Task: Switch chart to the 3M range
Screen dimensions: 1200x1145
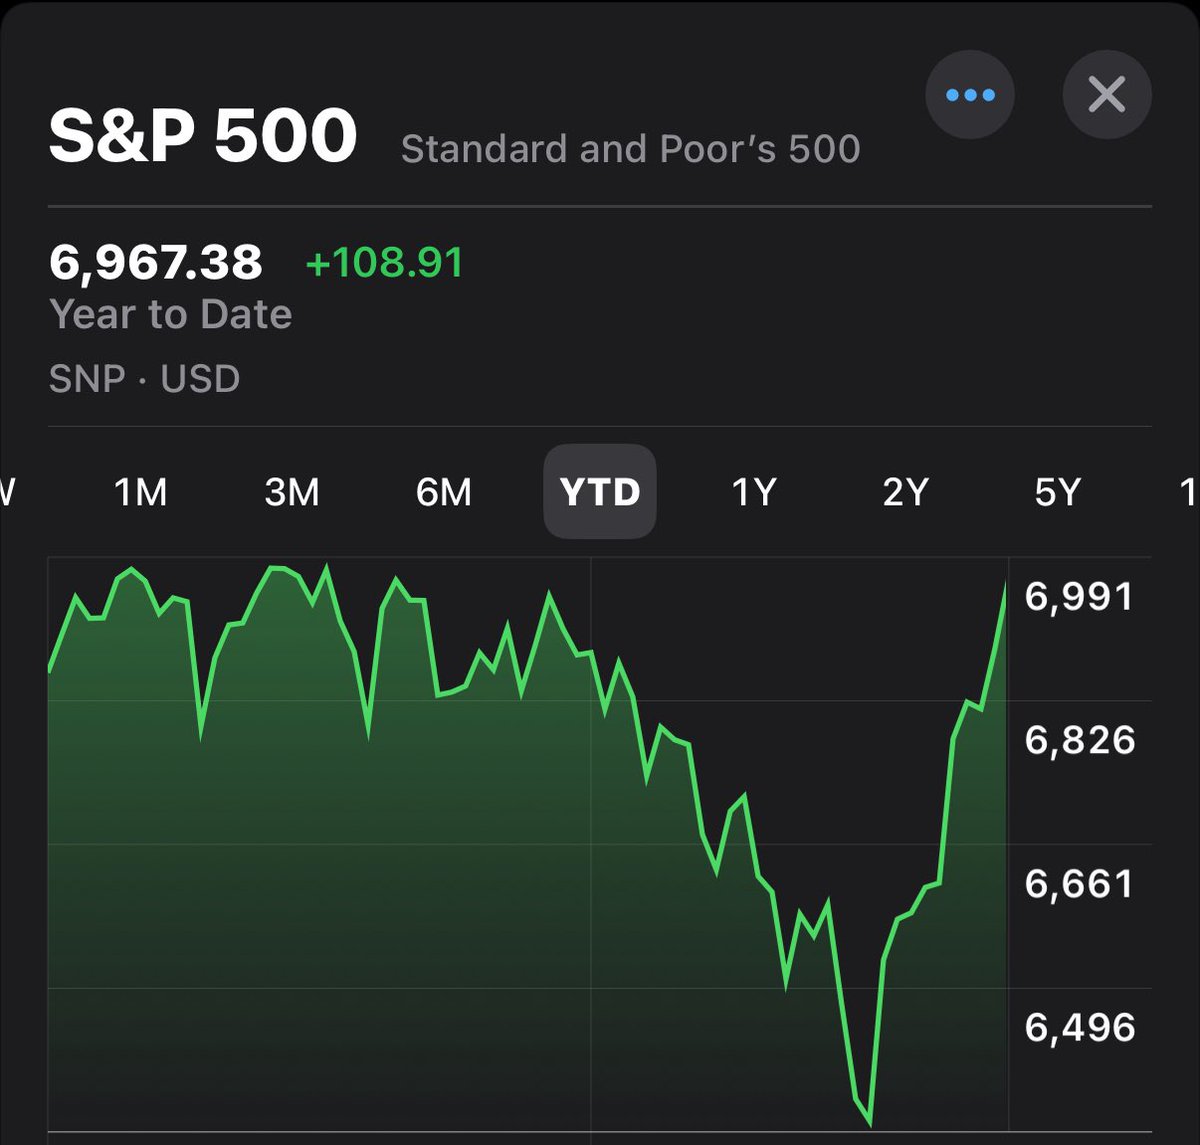Action: click(x=292, y=492)
